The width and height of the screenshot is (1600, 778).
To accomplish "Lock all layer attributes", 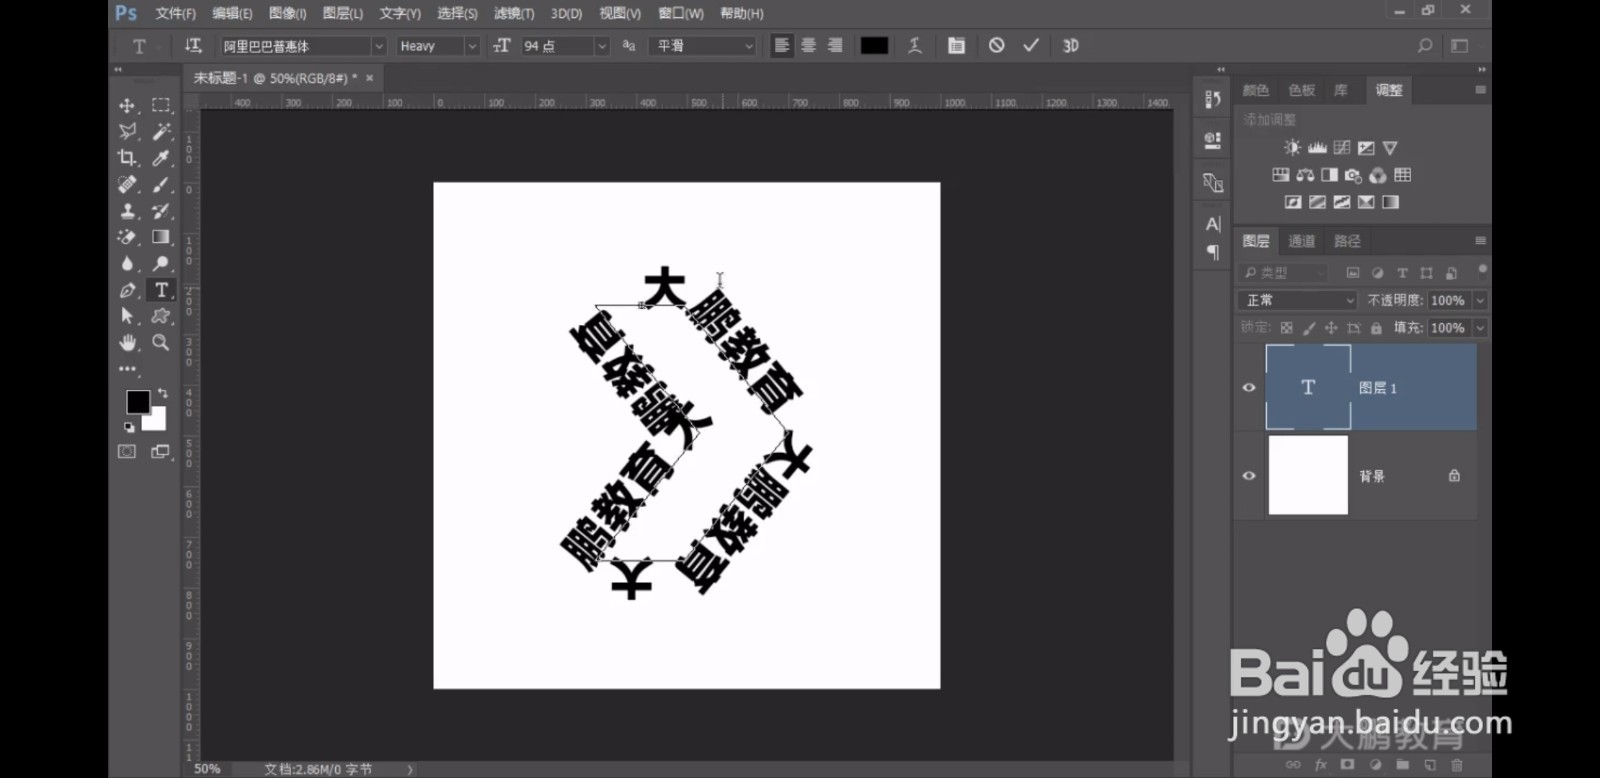I will (x=1376, y=328).
